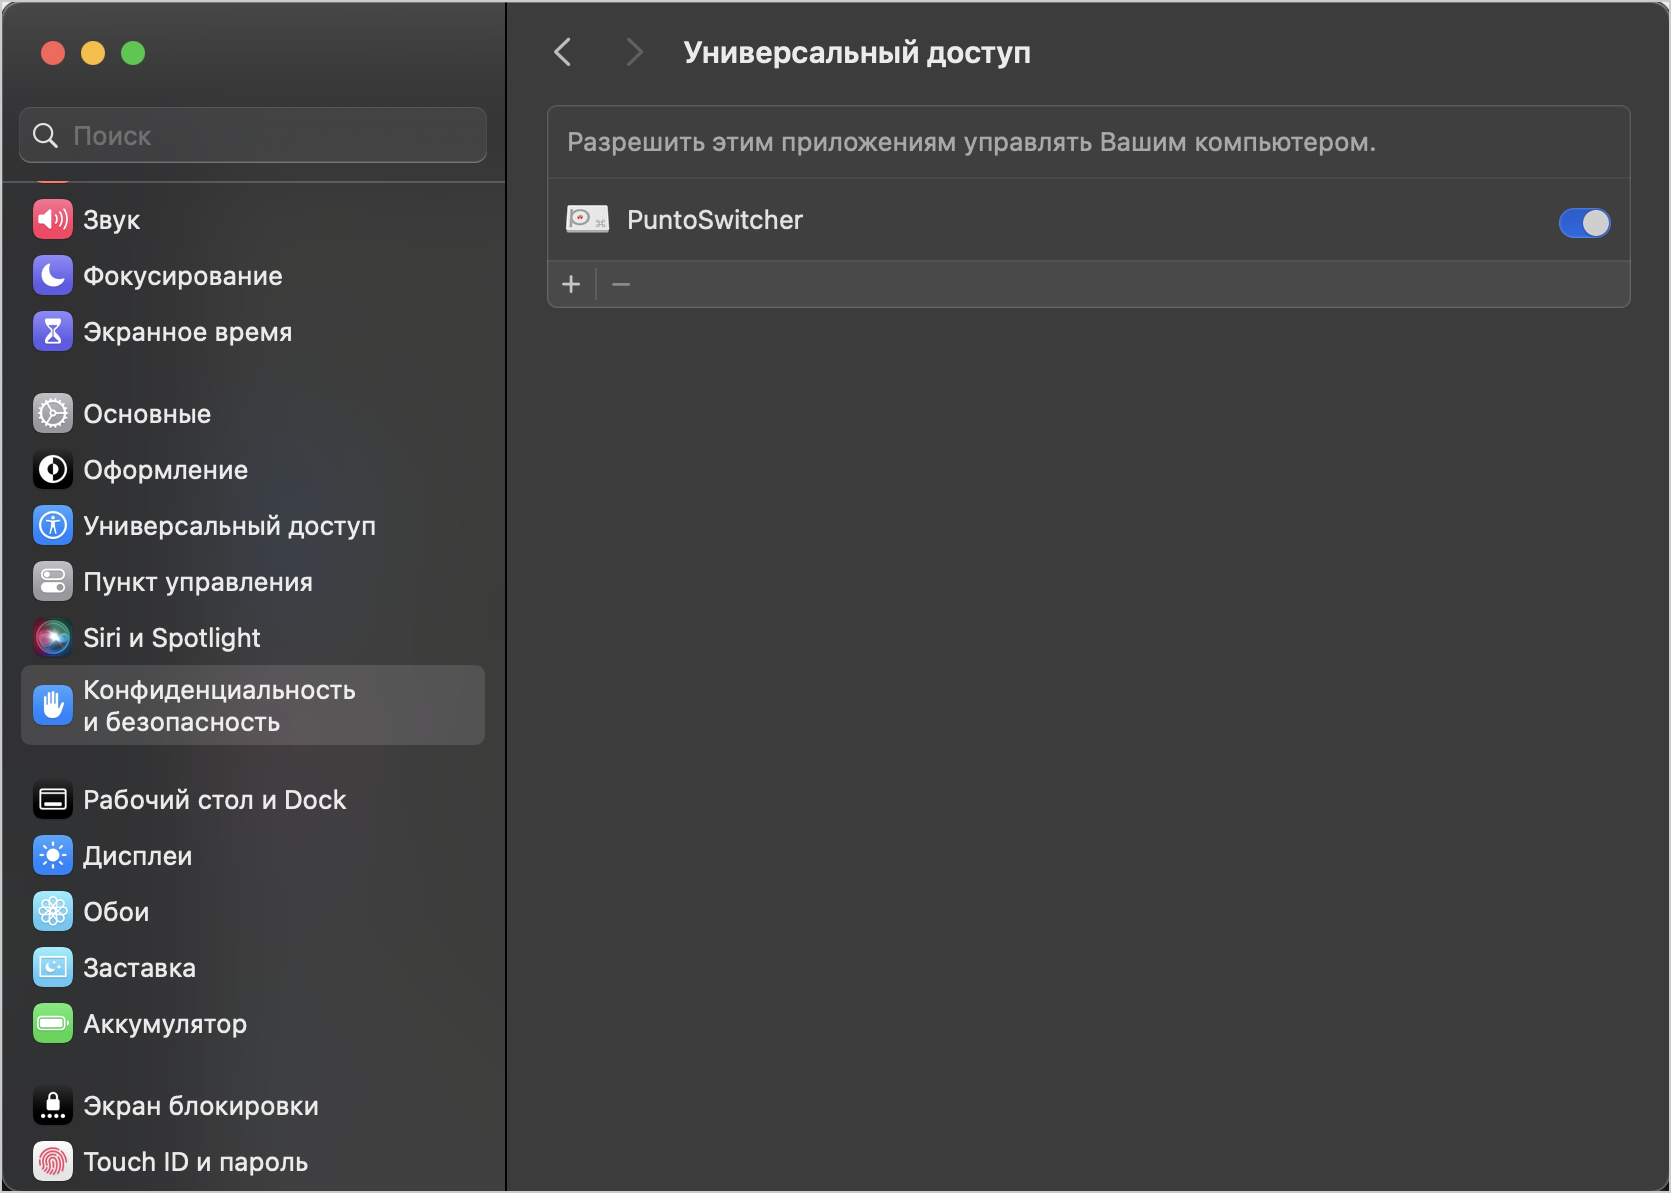Click the Рабочий стол и Dock icon
The width and height of the screenshot is (1671, 1193).
click(53, 799)
